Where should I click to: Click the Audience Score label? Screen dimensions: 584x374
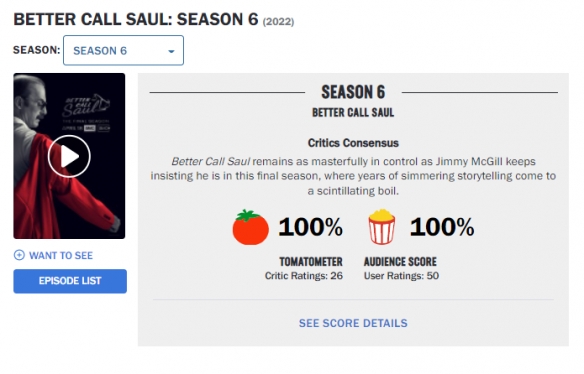[400, 262]
